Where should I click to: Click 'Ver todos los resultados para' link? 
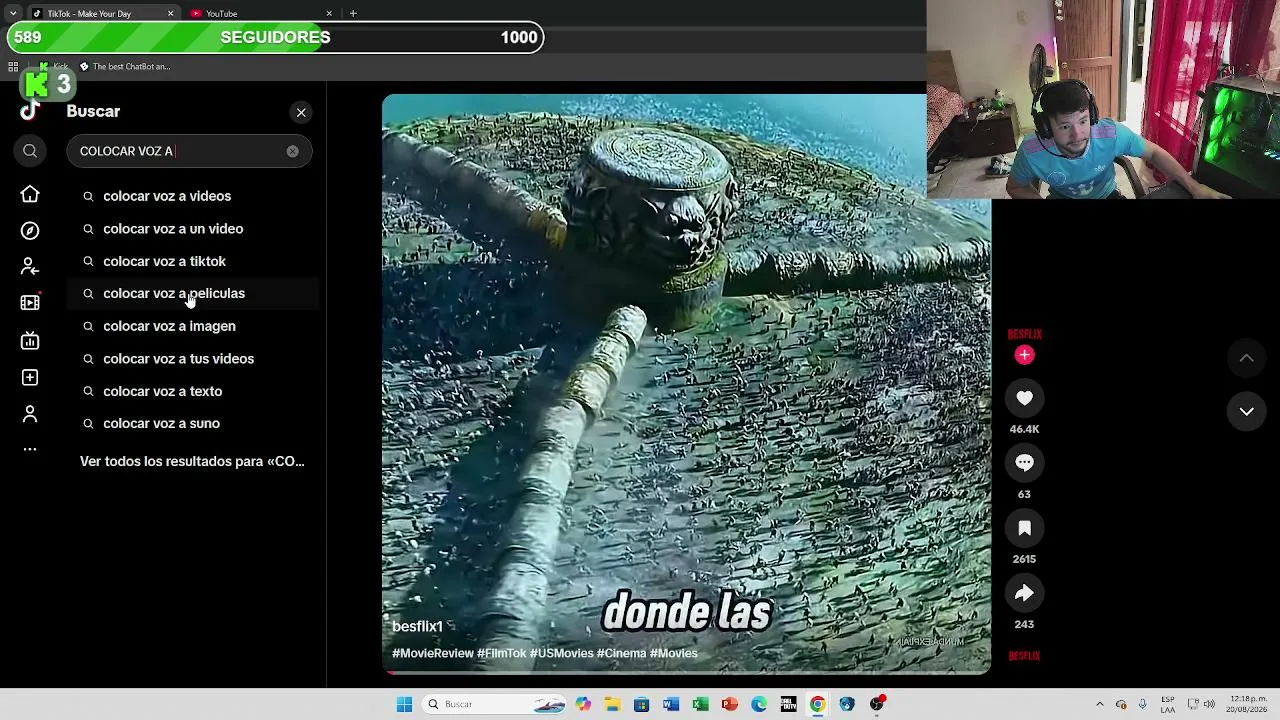click(192, 461)
